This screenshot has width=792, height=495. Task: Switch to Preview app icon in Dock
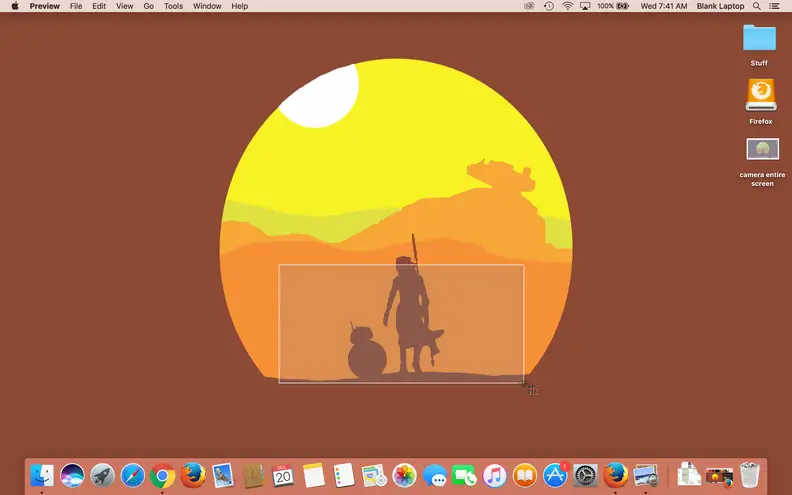(x=646, y=475)
